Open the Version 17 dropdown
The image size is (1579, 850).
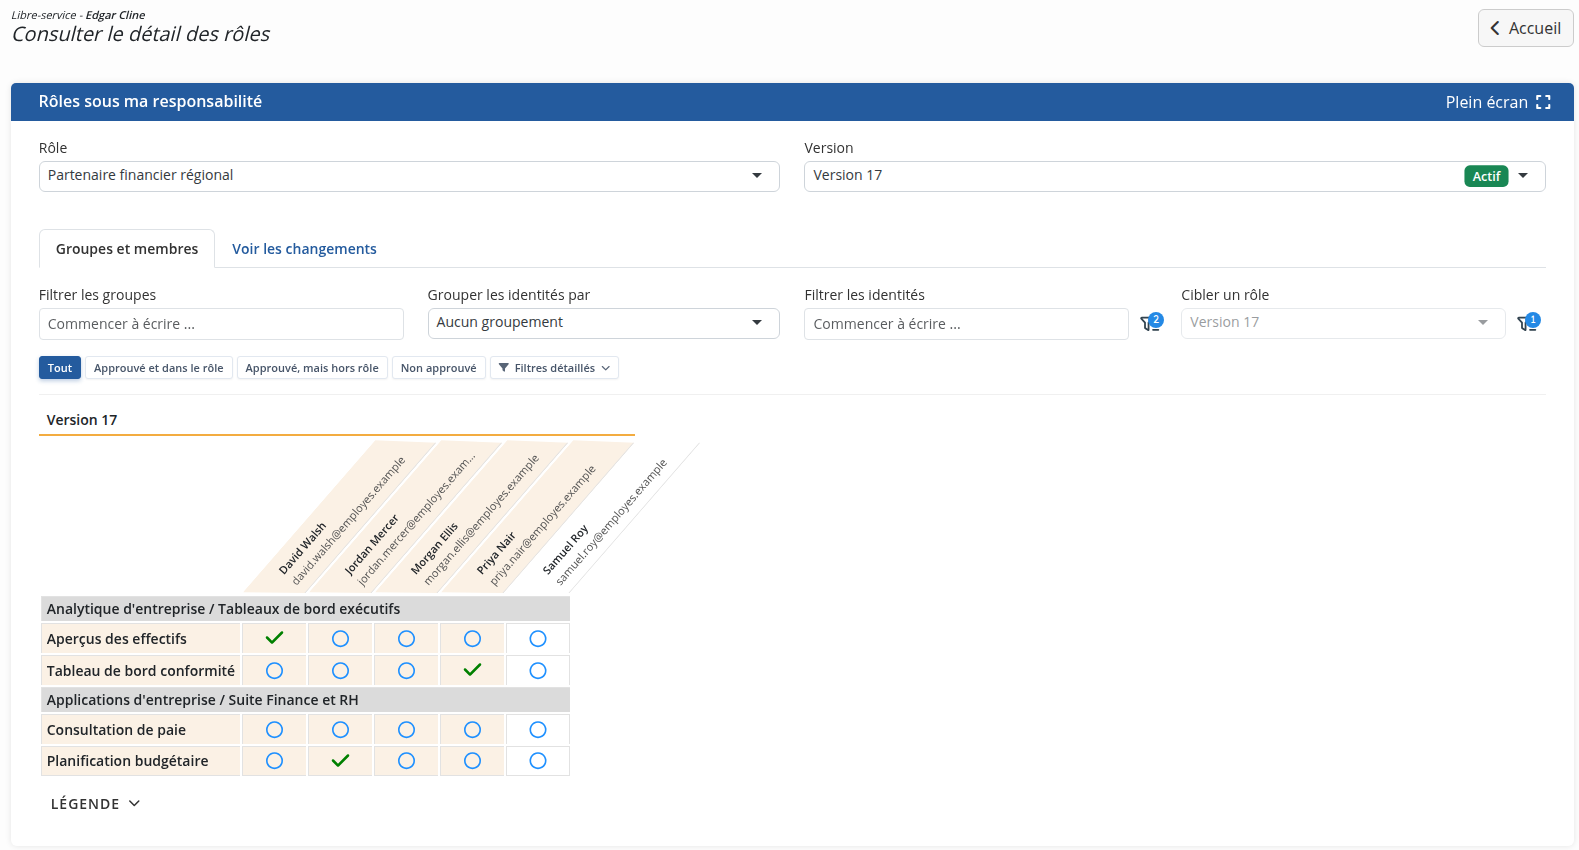pos(1175,176)
